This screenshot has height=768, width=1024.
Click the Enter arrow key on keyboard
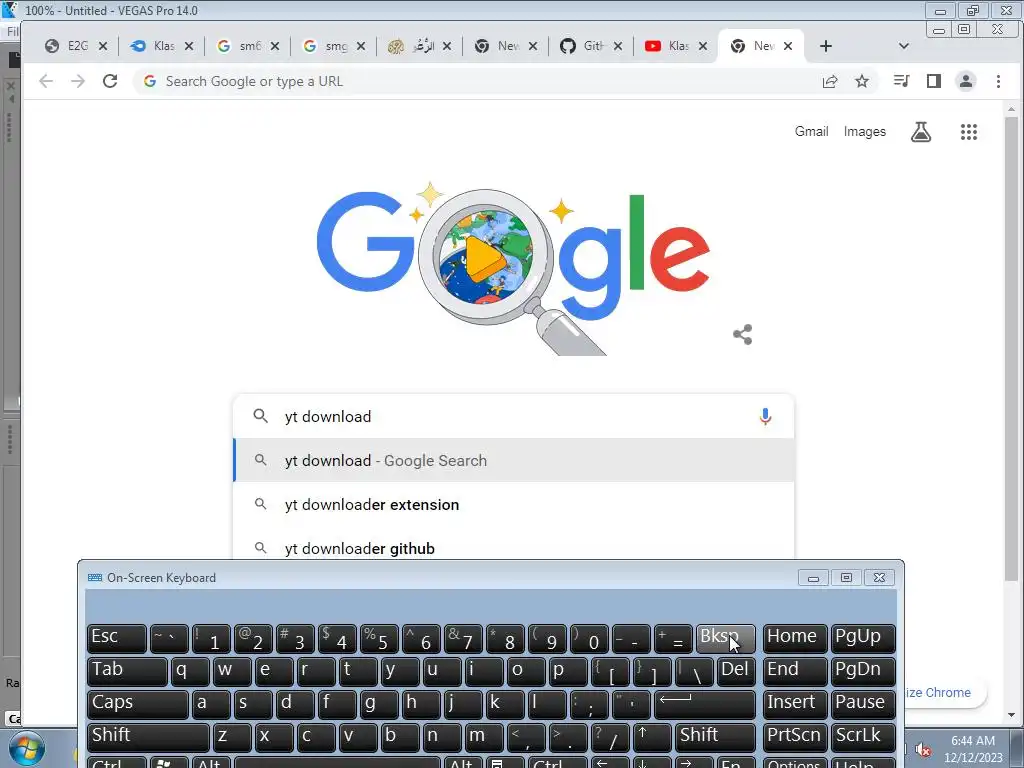[705, 704]
